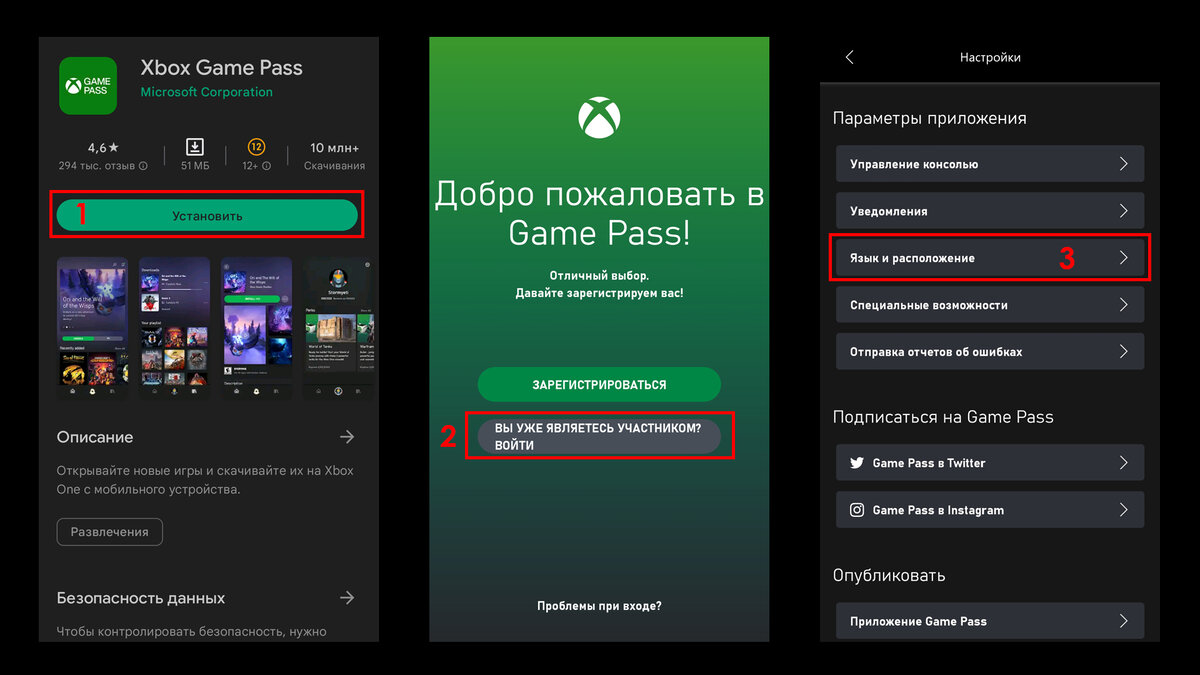
Task: Tap chevron on Управление консолью row
Action: pyautogui.click(x=1123, y=164)
